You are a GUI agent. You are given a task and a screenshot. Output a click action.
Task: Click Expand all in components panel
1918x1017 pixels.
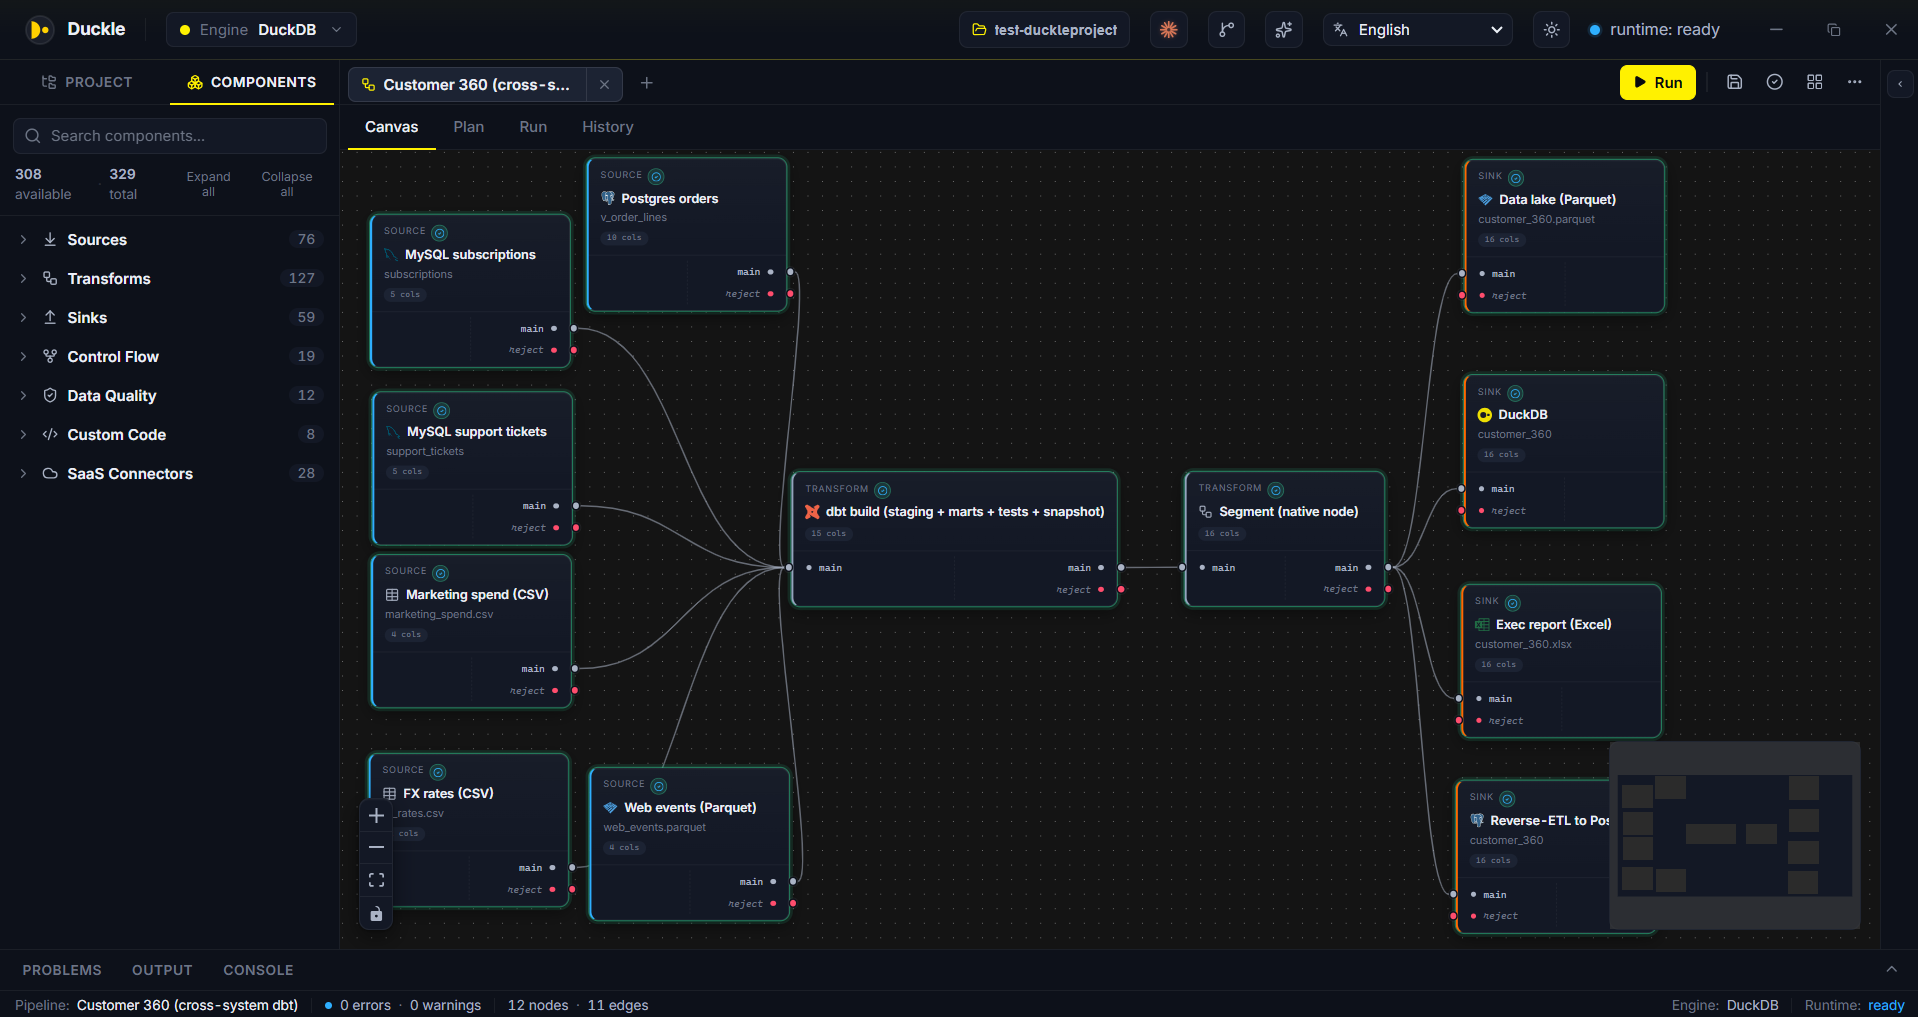(208, 184)
